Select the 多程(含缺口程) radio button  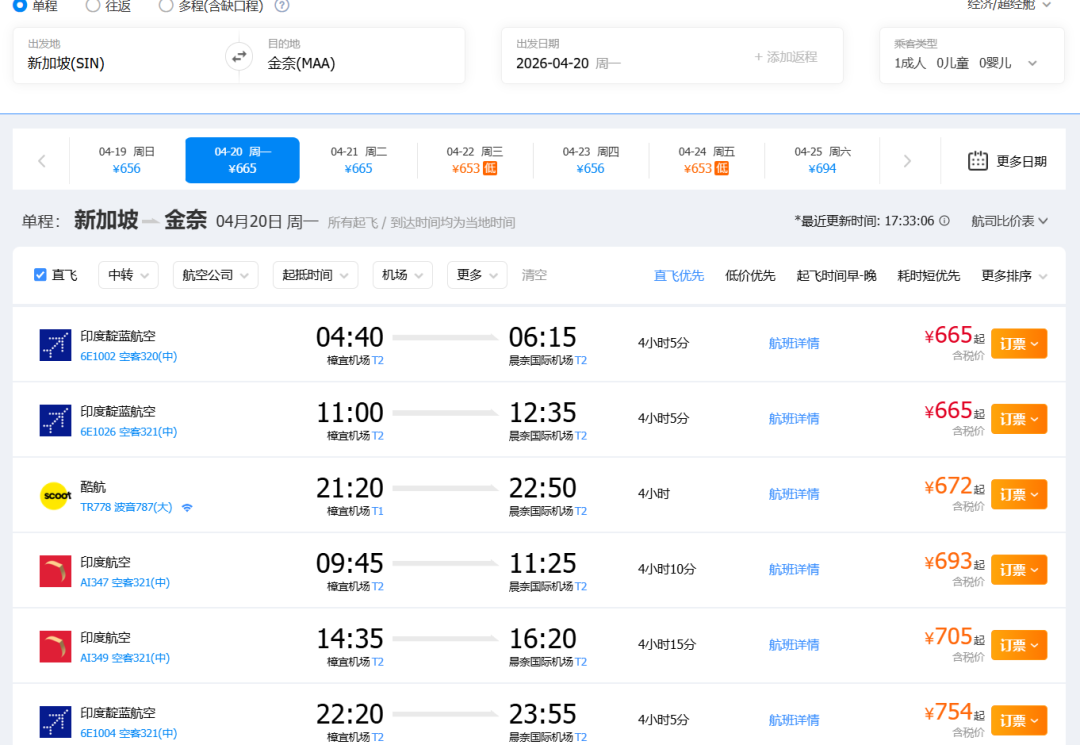(166, 6)
